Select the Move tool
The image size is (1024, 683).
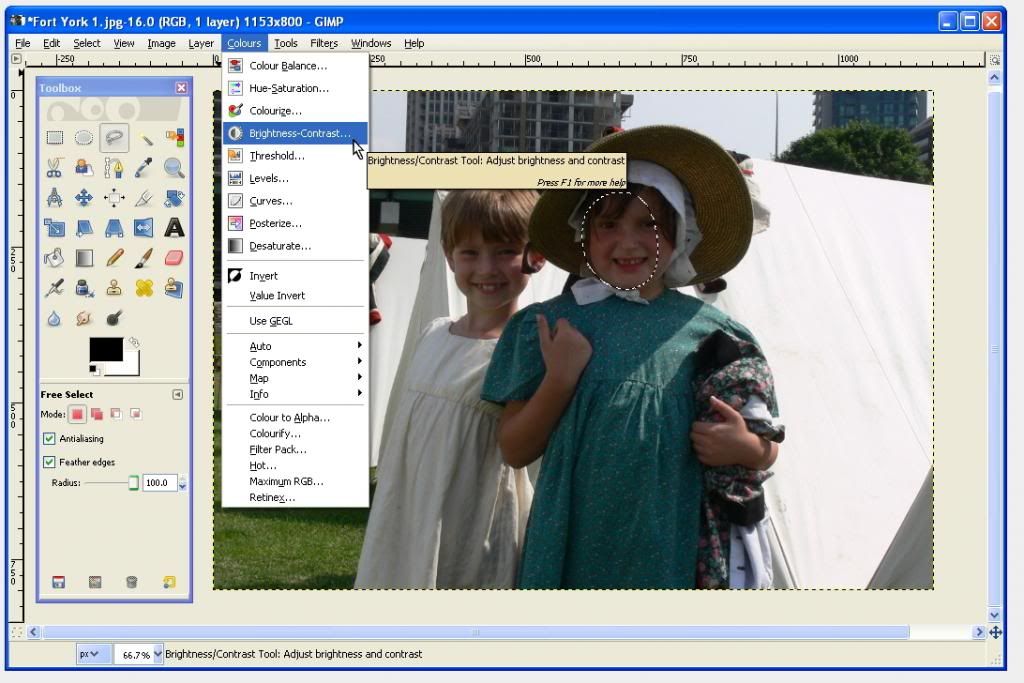[x=84, y=198]
